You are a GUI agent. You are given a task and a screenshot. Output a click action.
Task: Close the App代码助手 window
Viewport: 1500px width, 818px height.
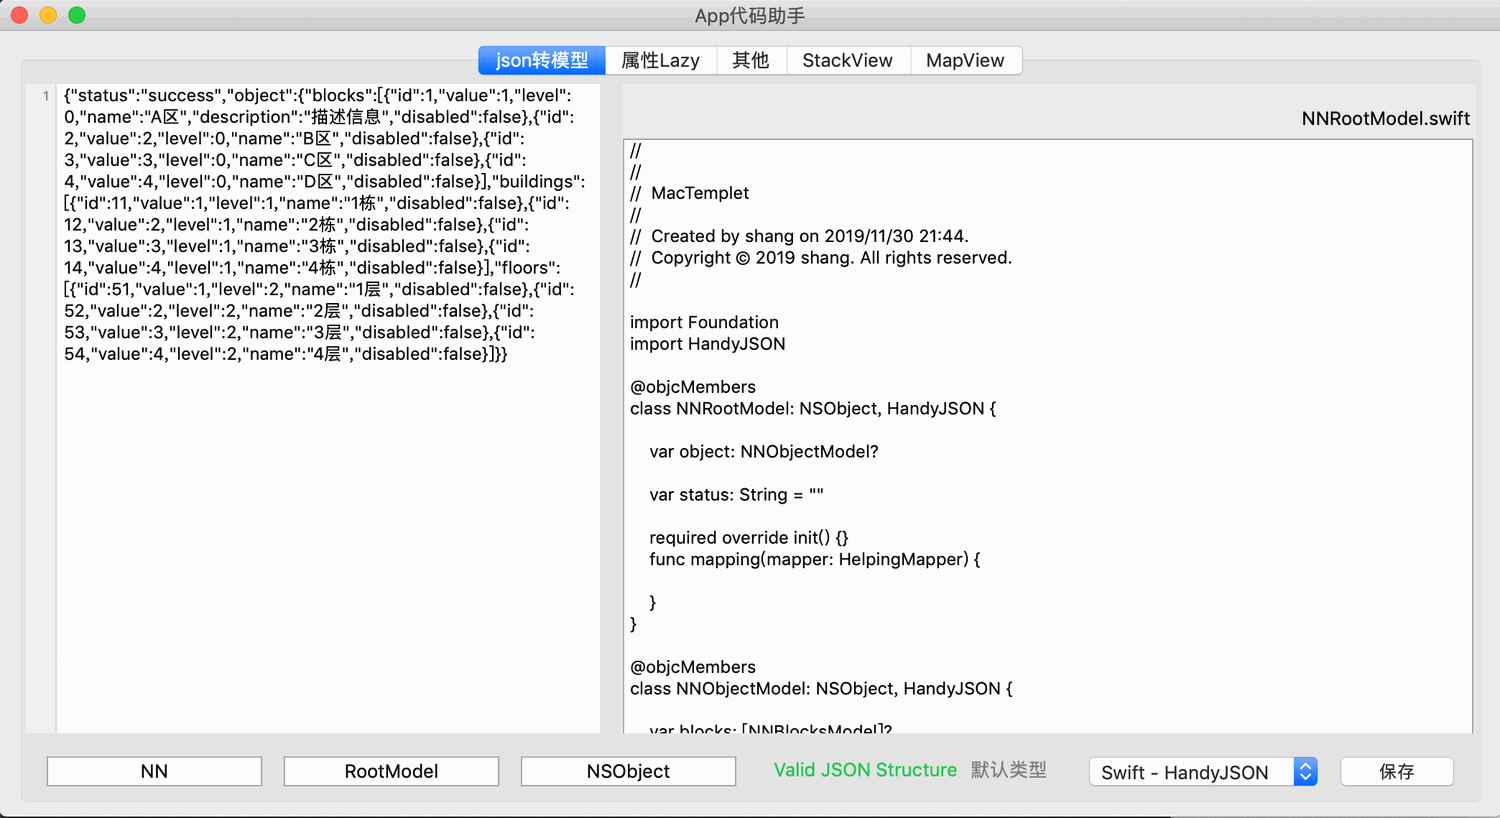[x=19, y=15]
